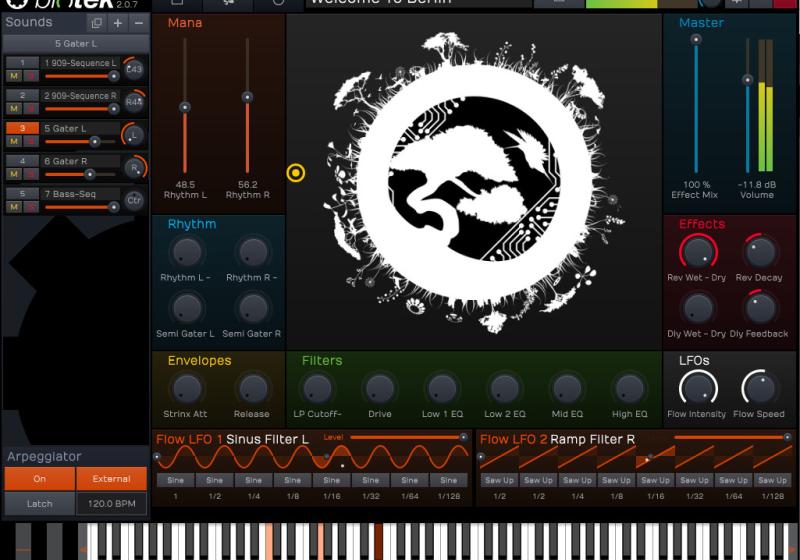The image size is (800, 560).
Task: Click the 120.0 BPM tempo field
Action: coord(111,503)
